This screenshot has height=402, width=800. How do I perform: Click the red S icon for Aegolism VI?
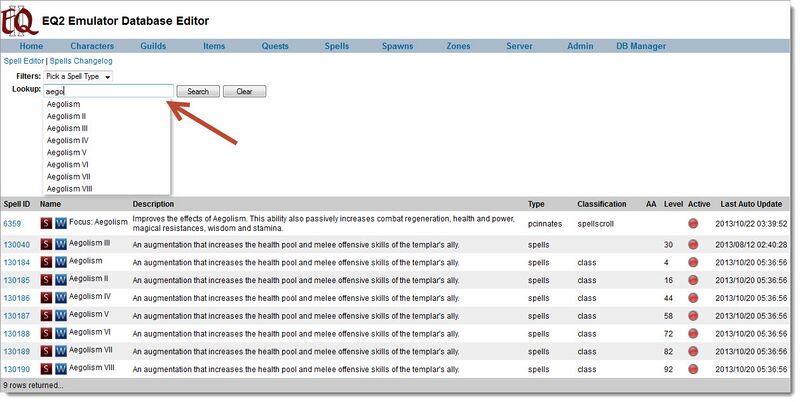tap(46, 334)
